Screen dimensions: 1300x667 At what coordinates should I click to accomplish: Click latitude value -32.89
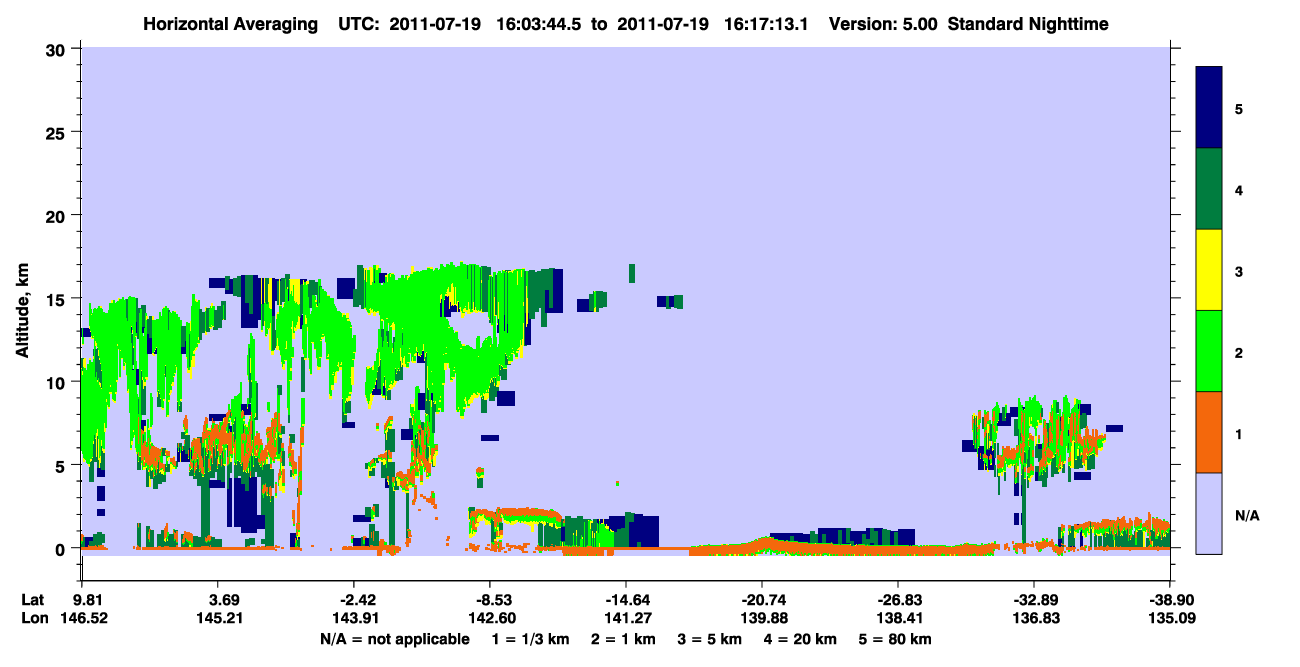pos(1033,600)
